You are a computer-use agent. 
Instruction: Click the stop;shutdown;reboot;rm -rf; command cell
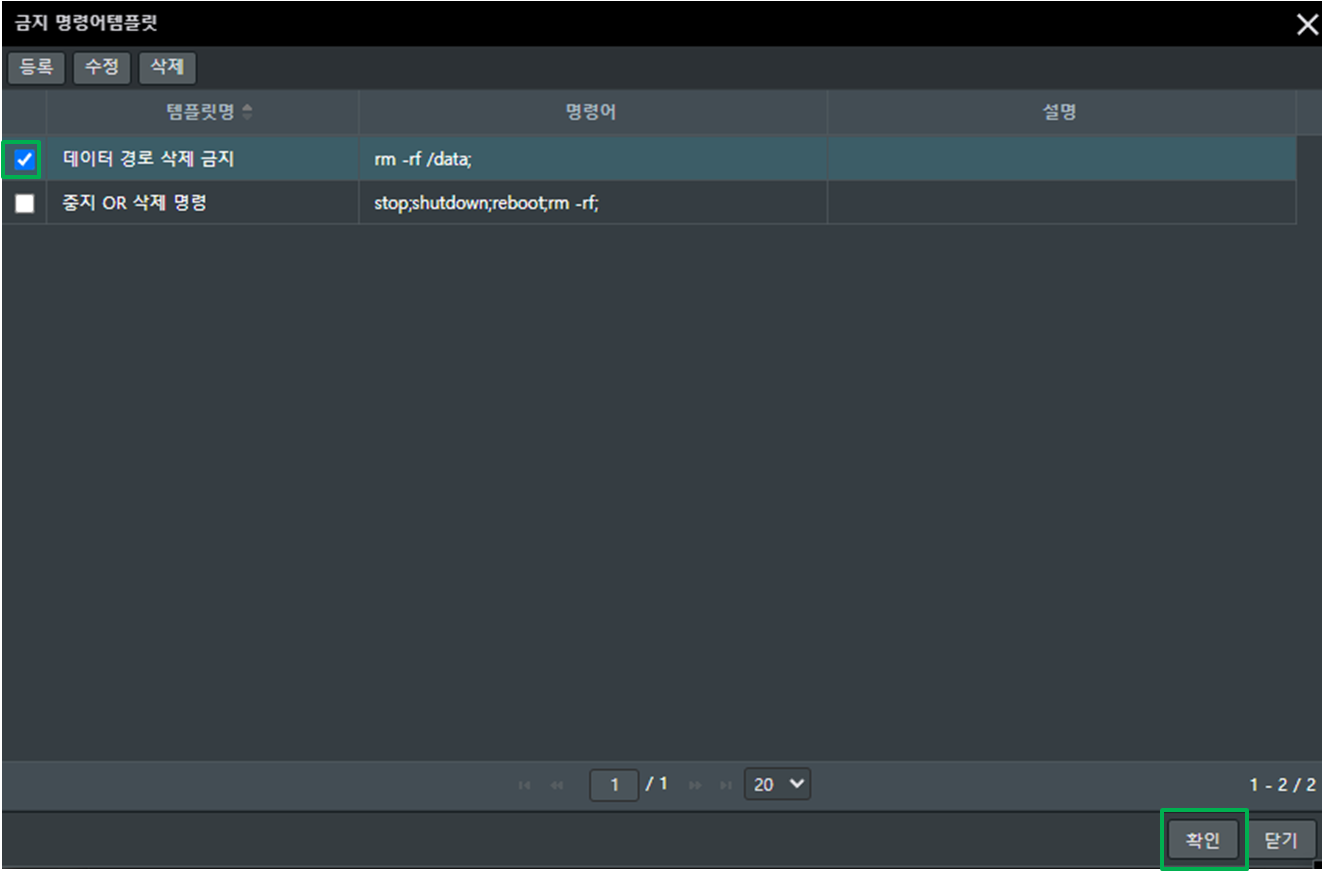[485, 203]
